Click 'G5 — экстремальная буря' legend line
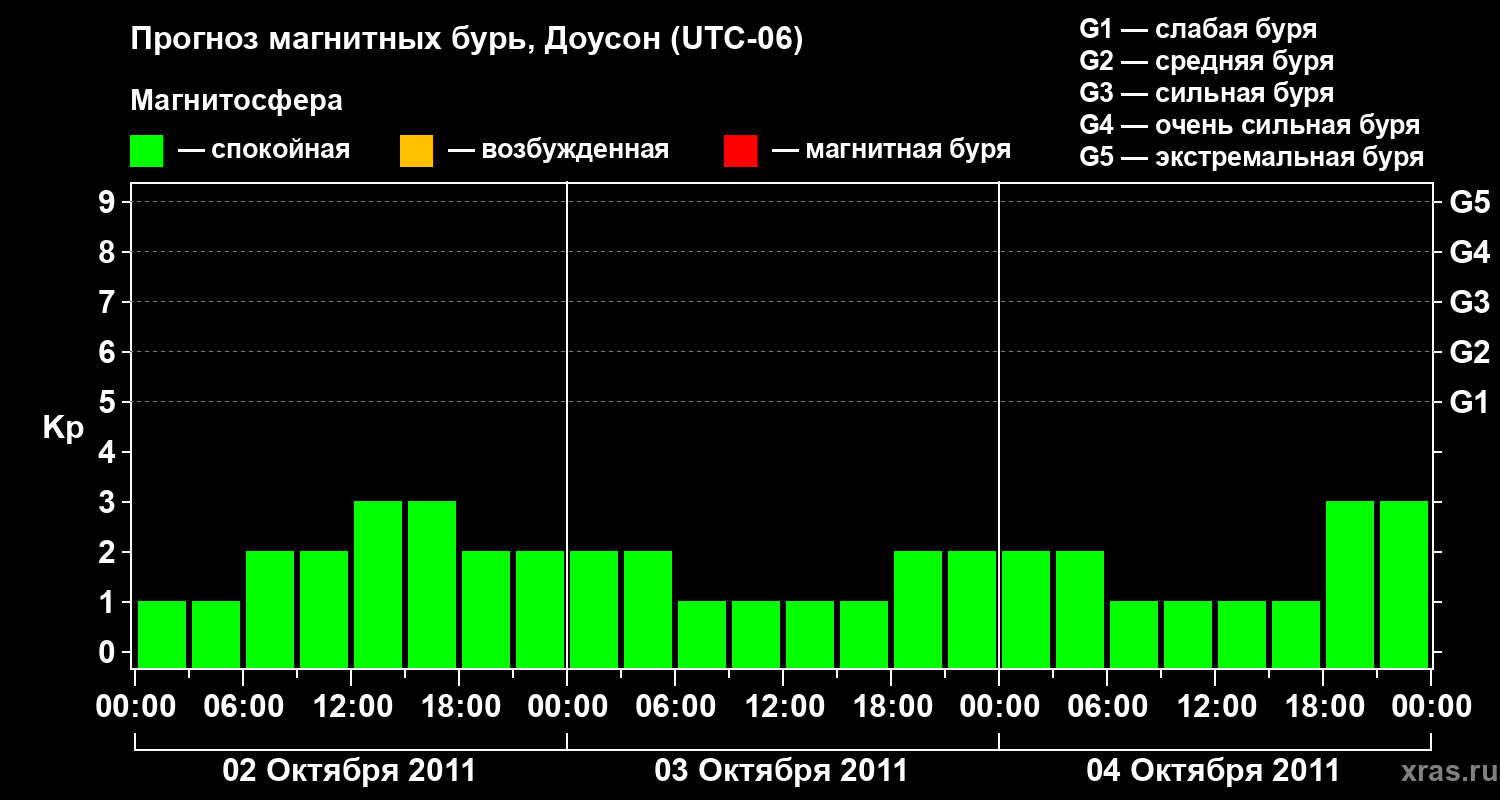Viewport: 1500px width, 800px height. pos(1252,157)
